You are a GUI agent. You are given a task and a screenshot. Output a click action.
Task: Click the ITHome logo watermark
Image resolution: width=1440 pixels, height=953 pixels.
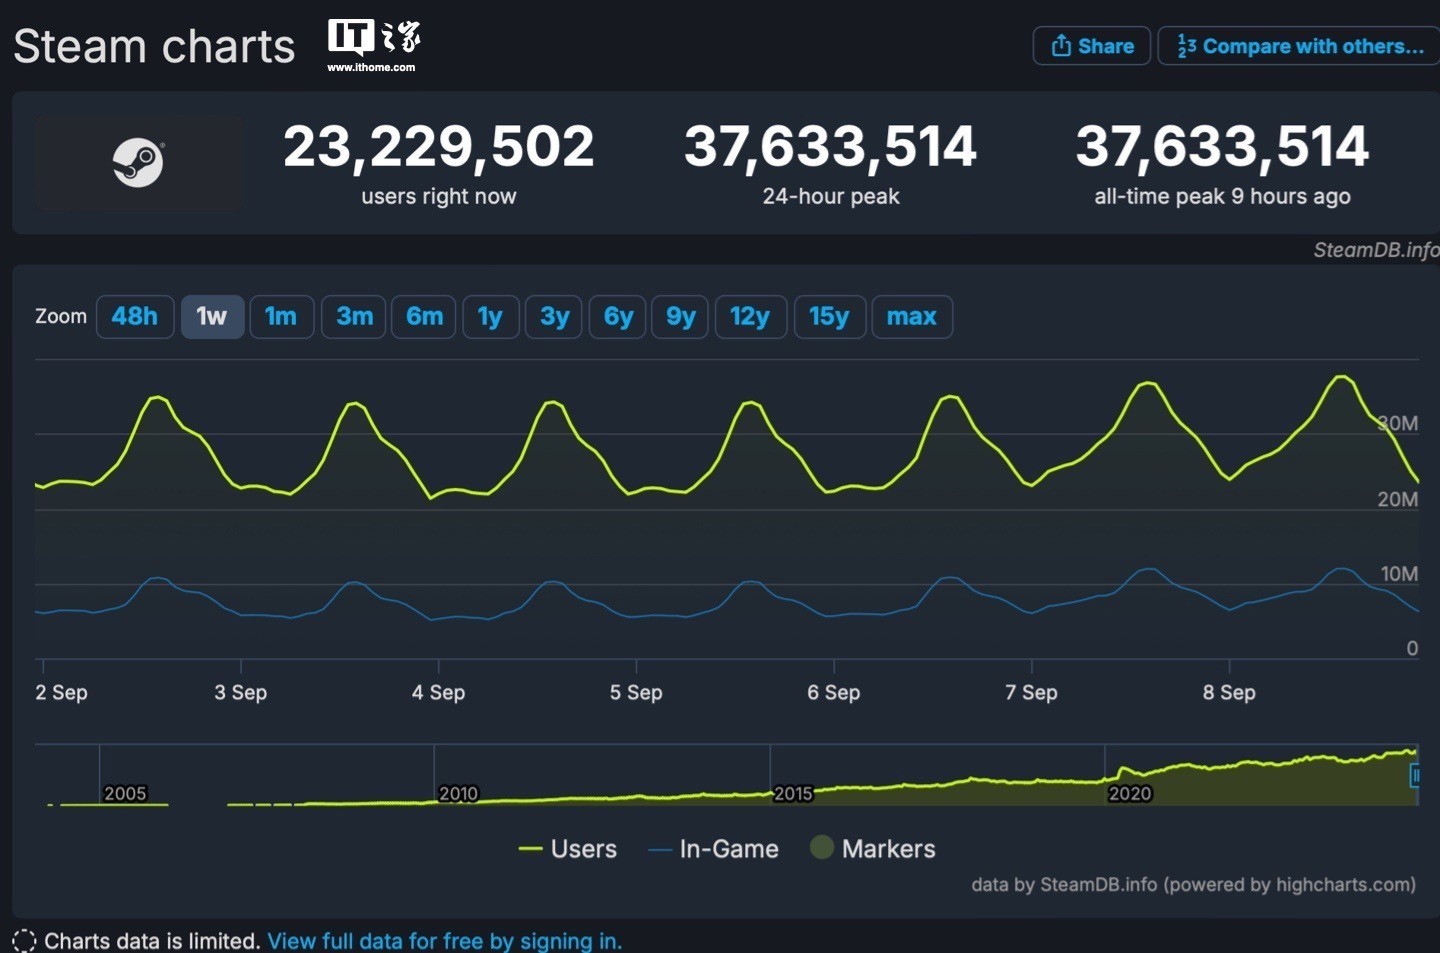pyautogui.click(x=373, y=45)
